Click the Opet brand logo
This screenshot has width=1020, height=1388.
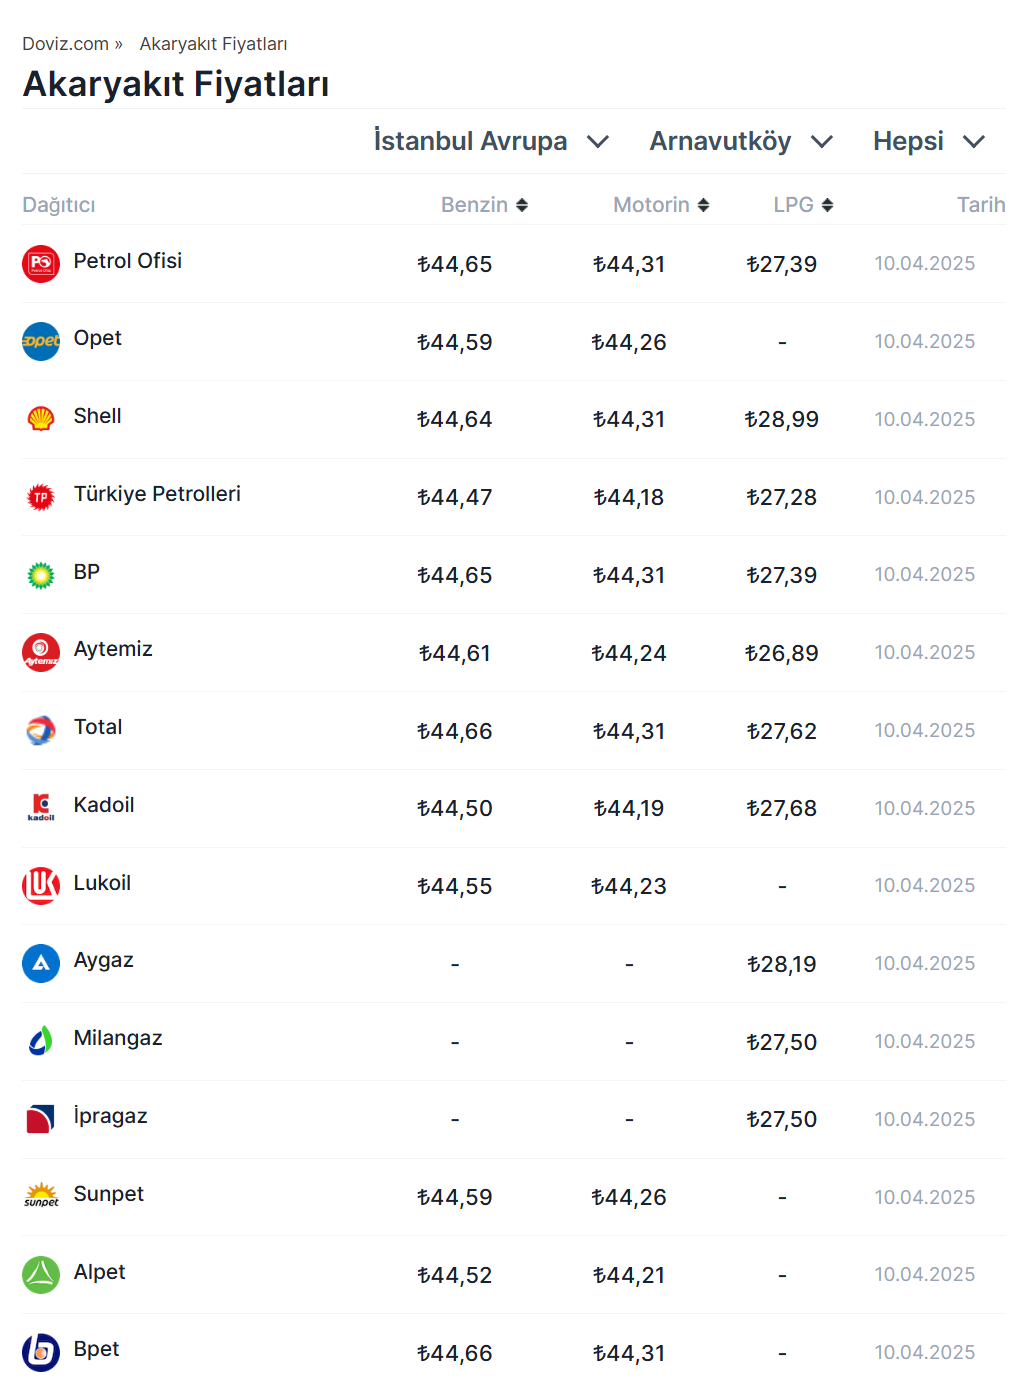point(41,341)
